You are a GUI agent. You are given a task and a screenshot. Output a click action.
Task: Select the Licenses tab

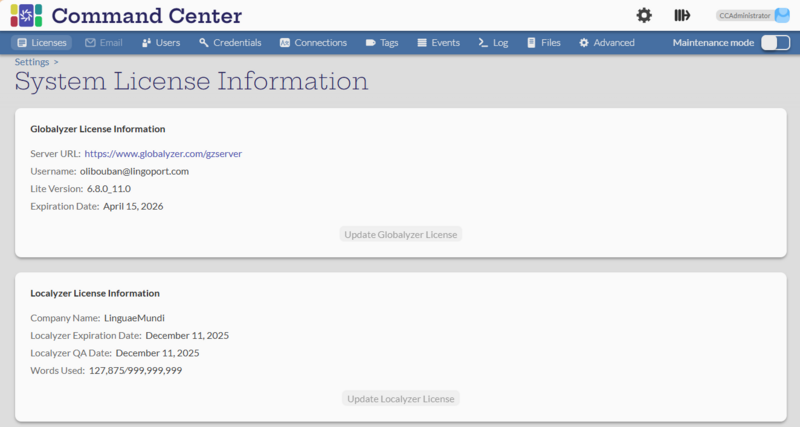pos(42,43)
